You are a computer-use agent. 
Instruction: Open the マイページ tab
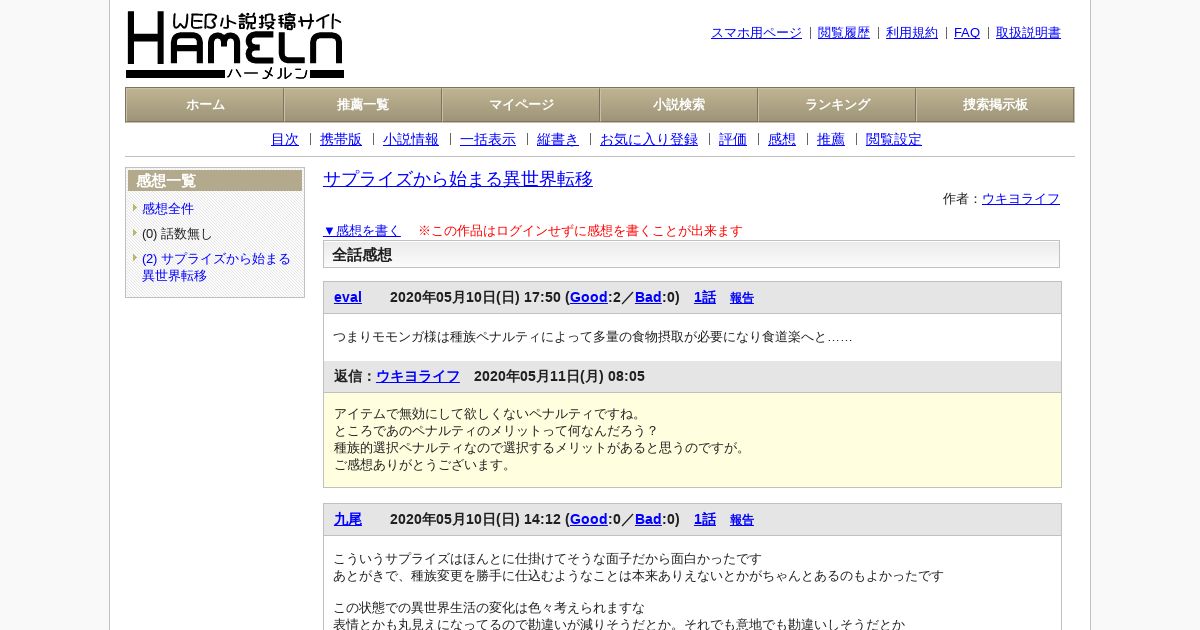pos(521,105)
